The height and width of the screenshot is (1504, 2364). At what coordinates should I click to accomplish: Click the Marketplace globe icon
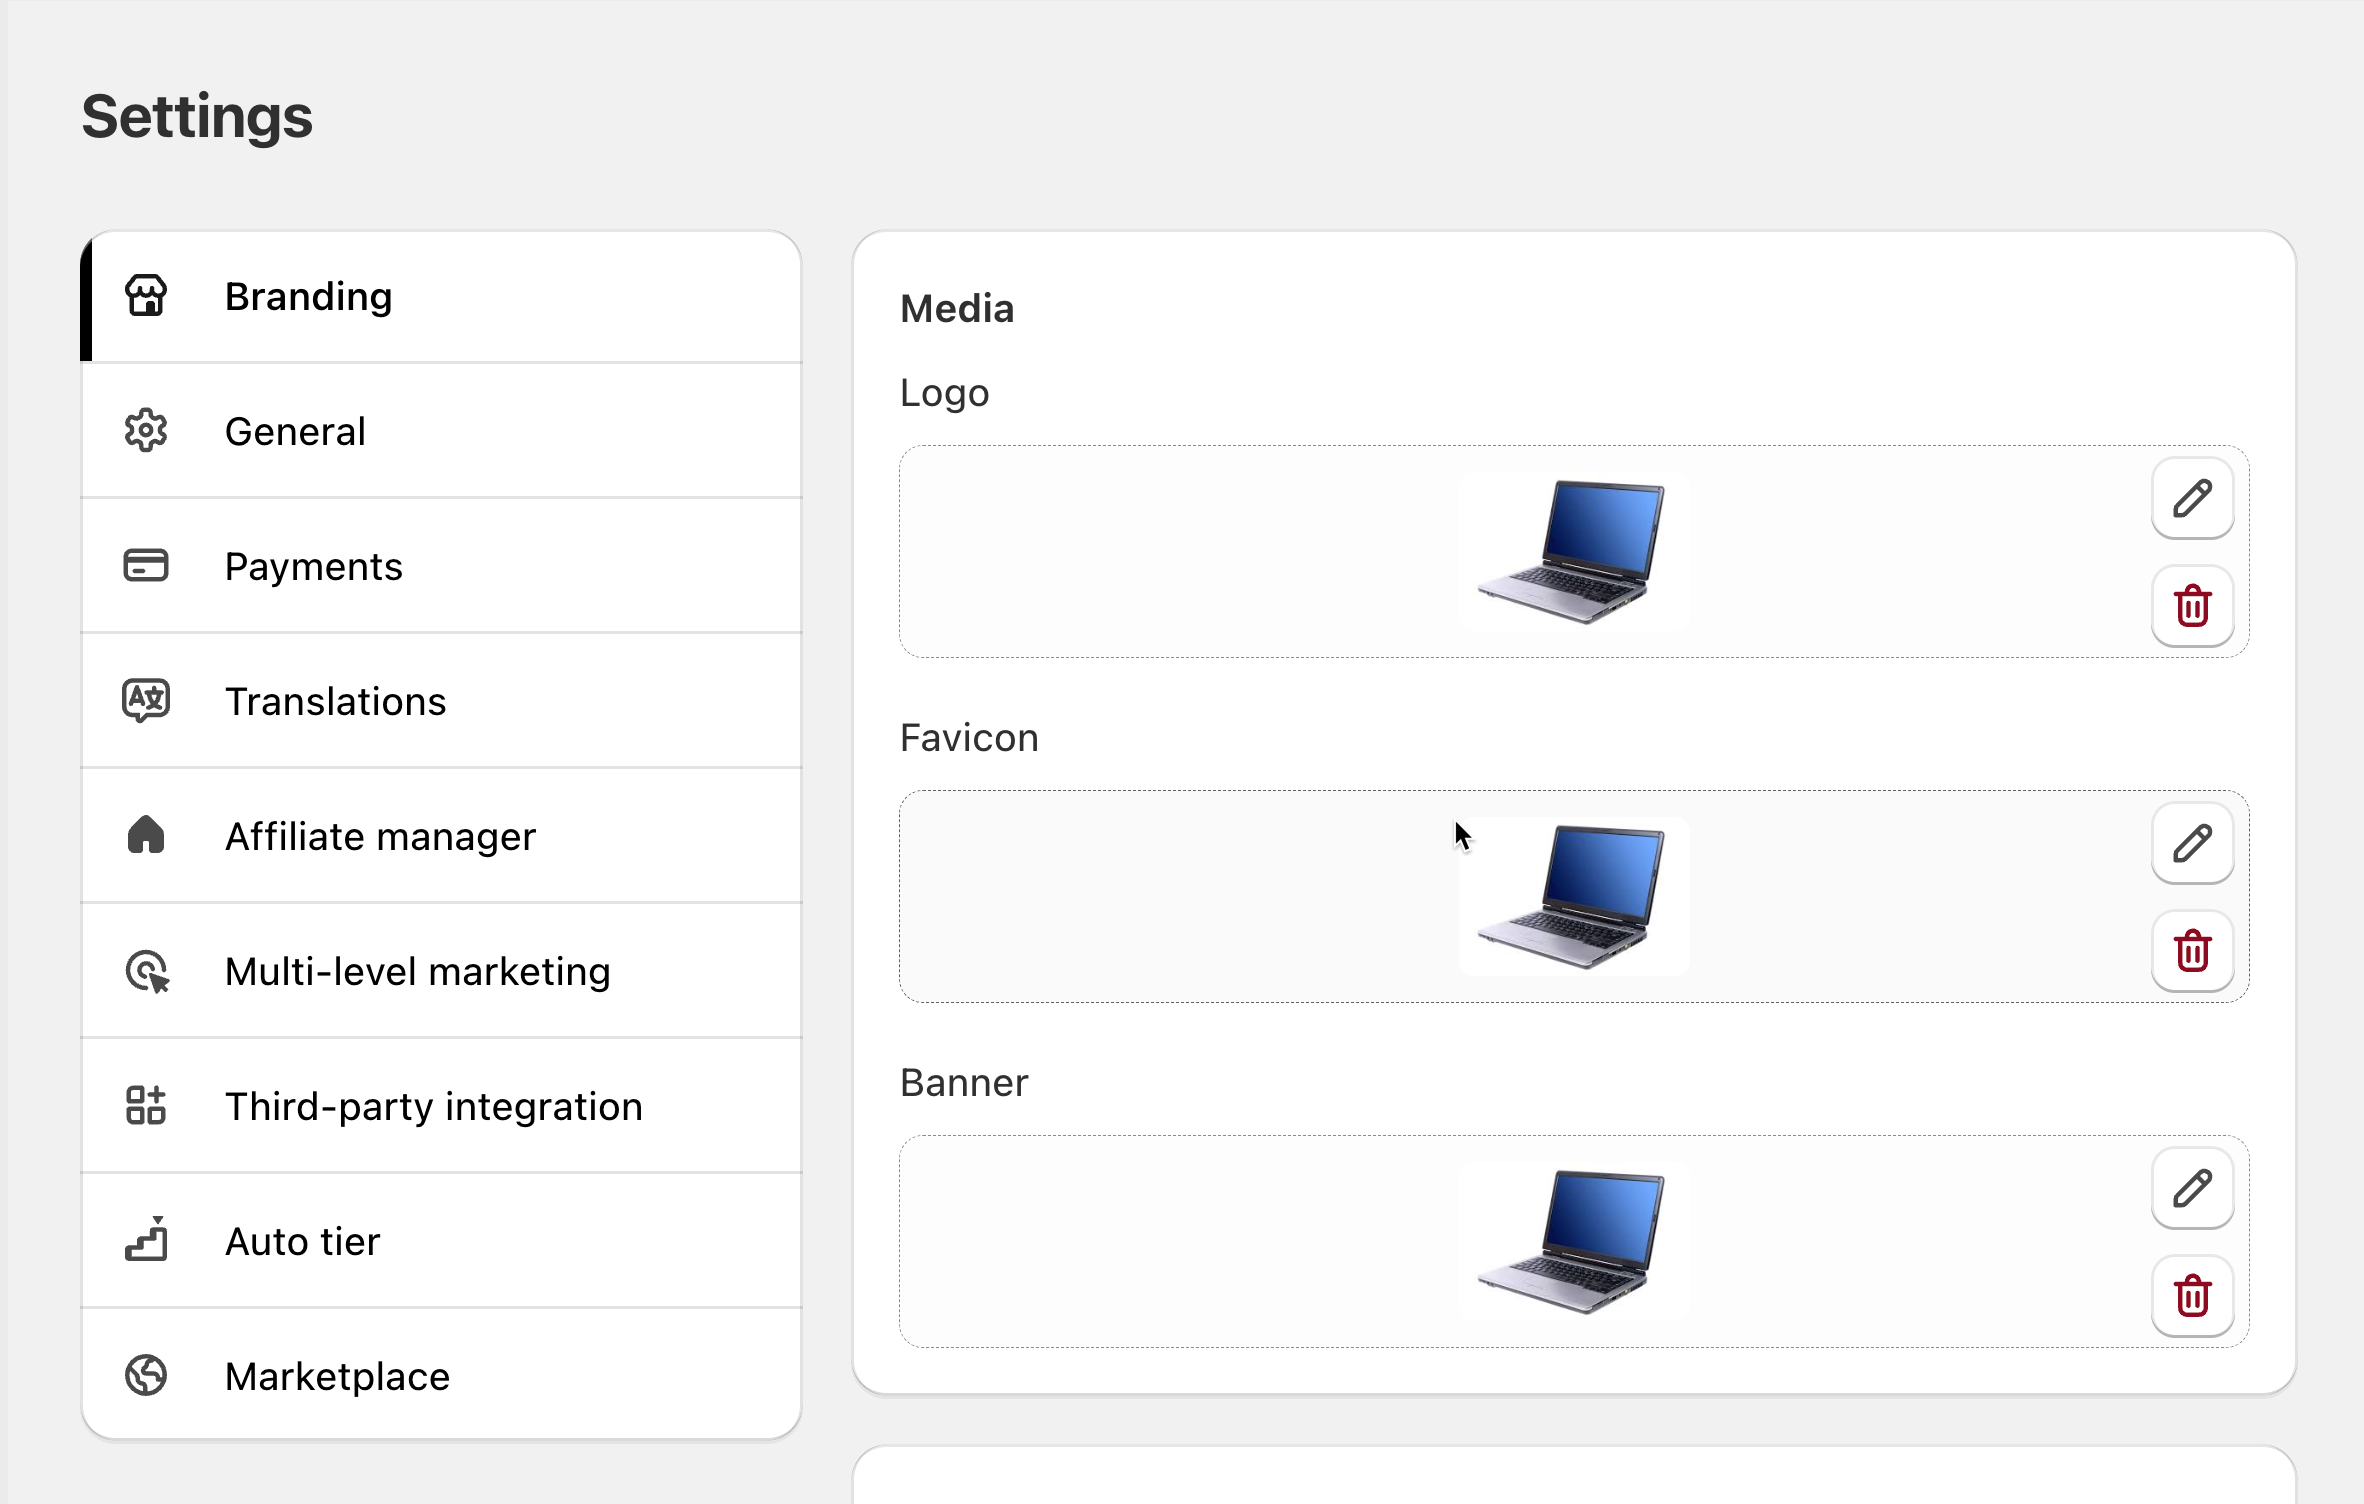(x=146, y=1376)
